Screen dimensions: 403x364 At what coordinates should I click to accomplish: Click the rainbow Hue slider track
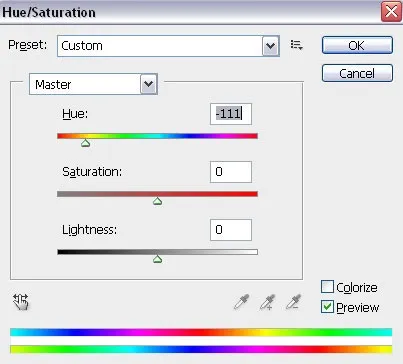pos(157,136)
